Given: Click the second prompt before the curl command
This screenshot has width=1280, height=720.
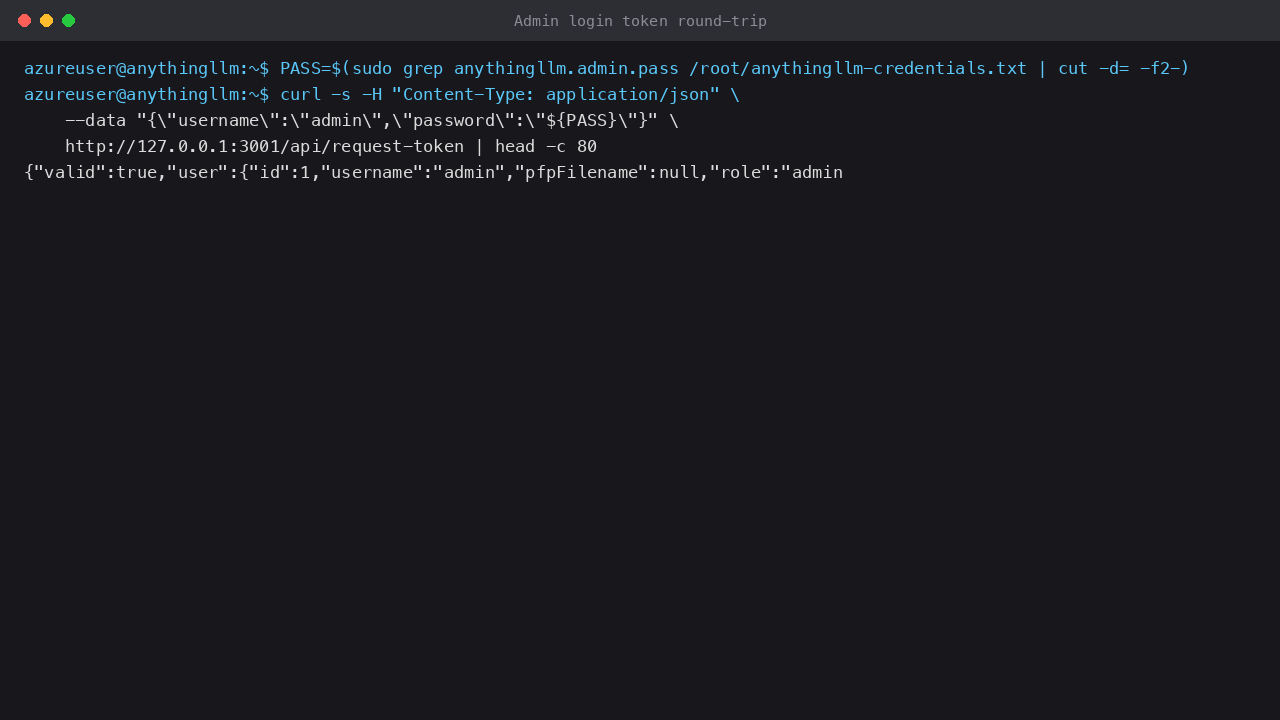Looking at the screenshot, I should (x=147, y=94).
